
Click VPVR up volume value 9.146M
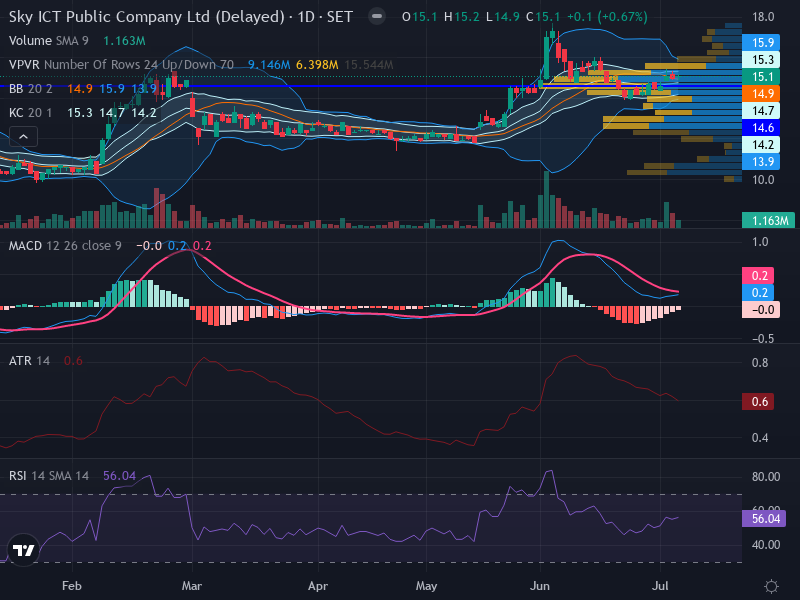tap(269, 65)
